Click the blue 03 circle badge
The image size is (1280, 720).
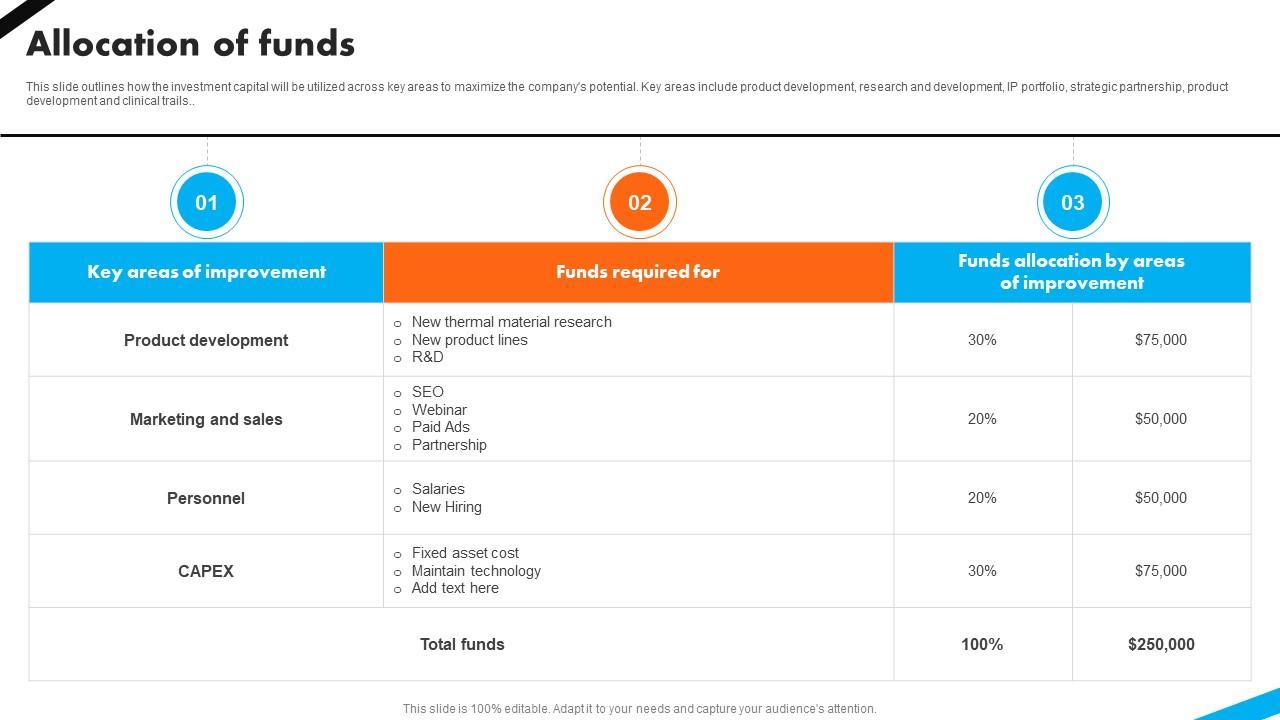coord(1073,203)
